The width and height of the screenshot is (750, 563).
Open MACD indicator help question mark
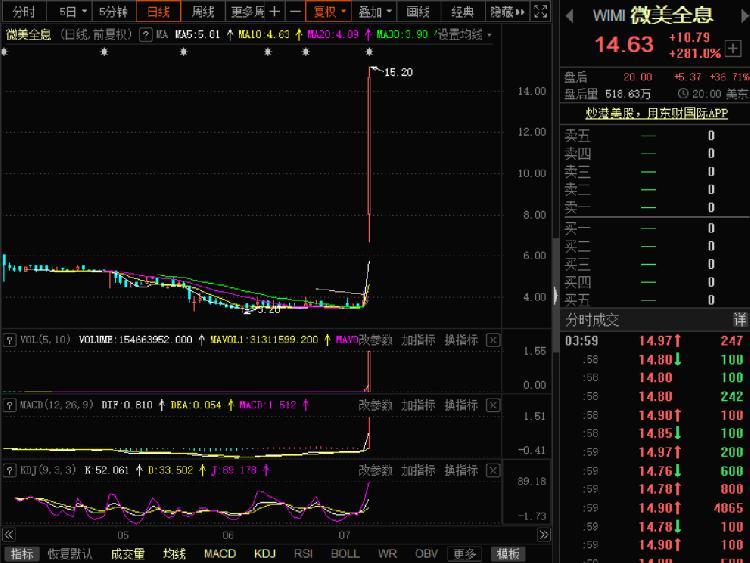[9, 405]
